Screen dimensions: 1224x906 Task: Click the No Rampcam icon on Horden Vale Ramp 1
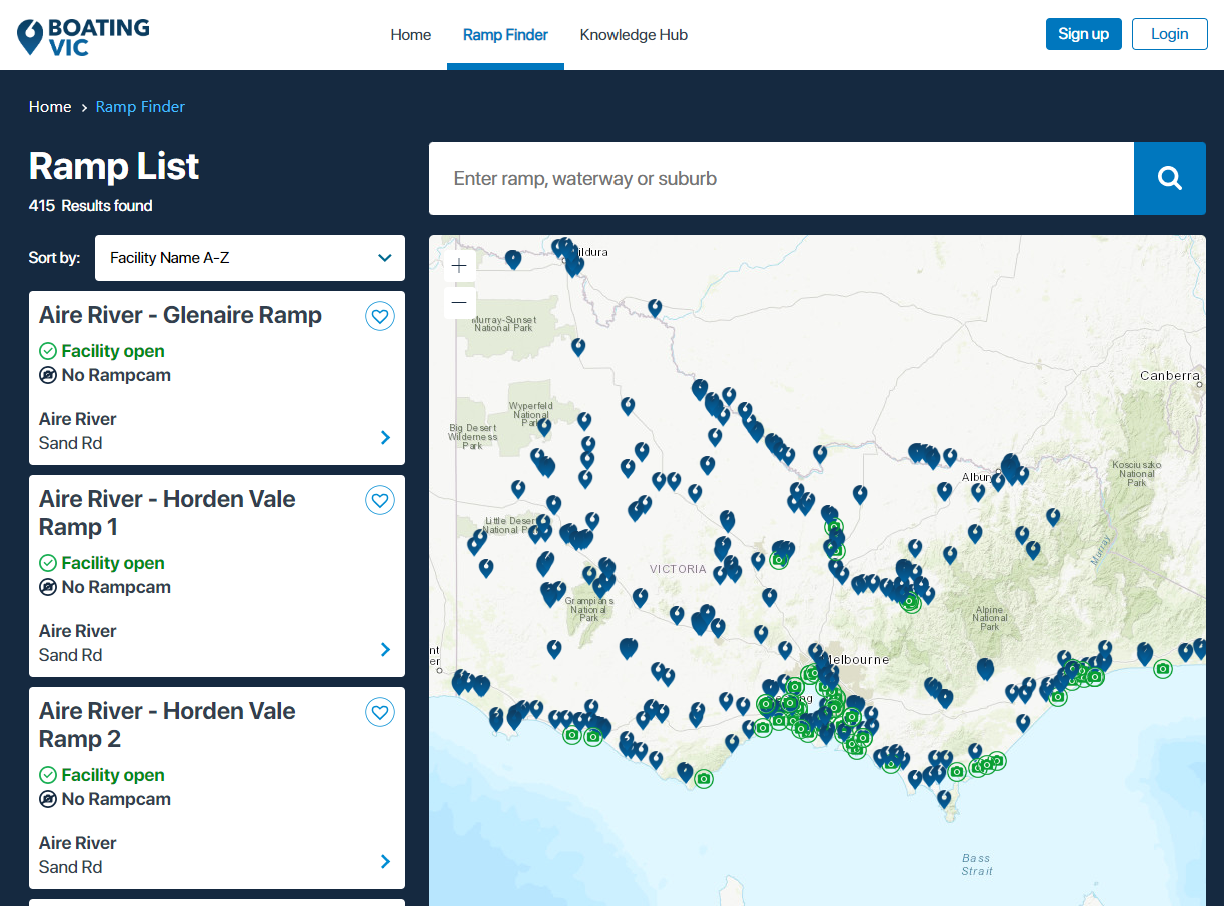pyautogui.click(x=47, y=587)
